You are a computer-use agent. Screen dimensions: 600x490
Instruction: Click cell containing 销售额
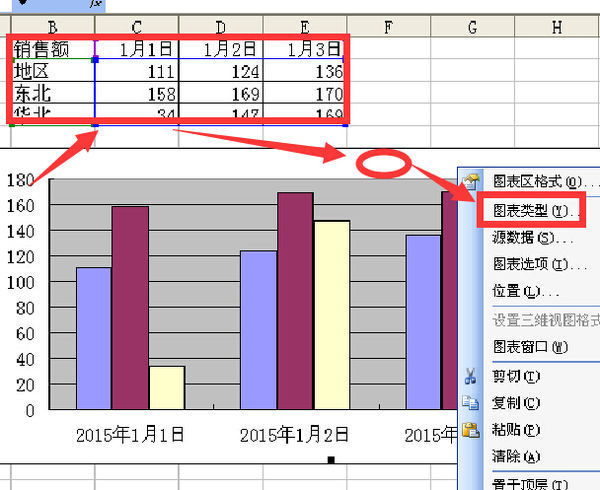point(53,48)
